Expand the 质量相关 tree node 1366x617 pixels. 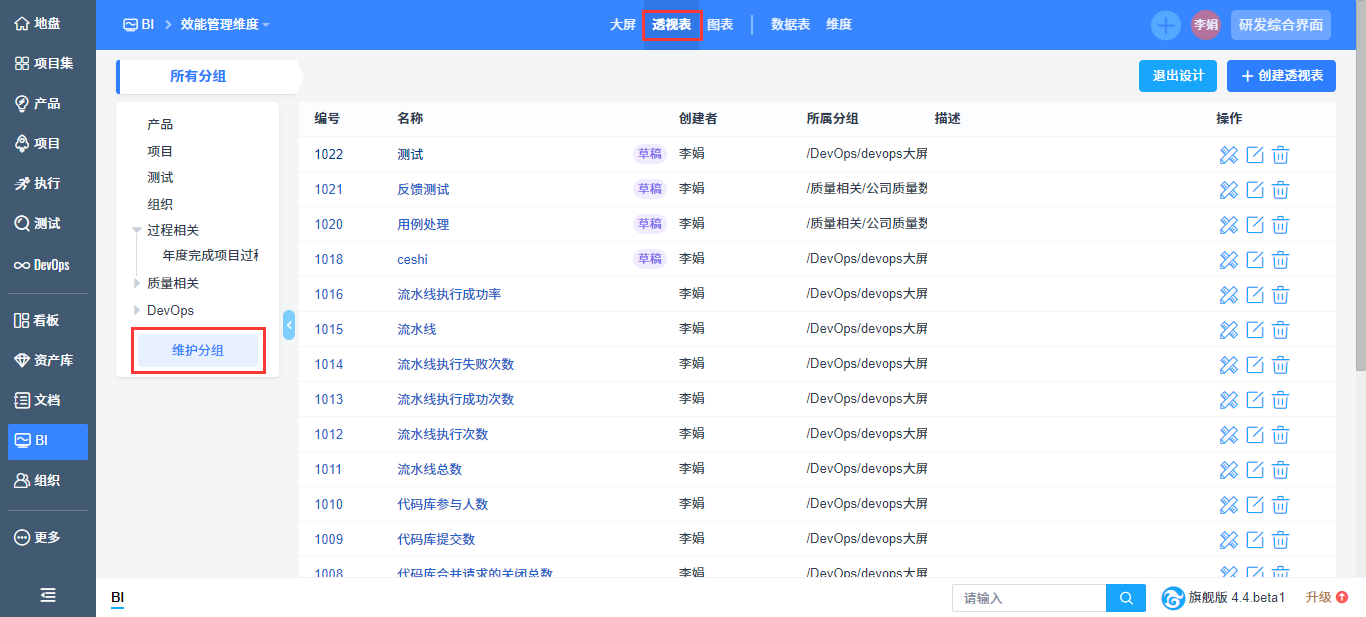pyautogui.click(x=137, y=283)
